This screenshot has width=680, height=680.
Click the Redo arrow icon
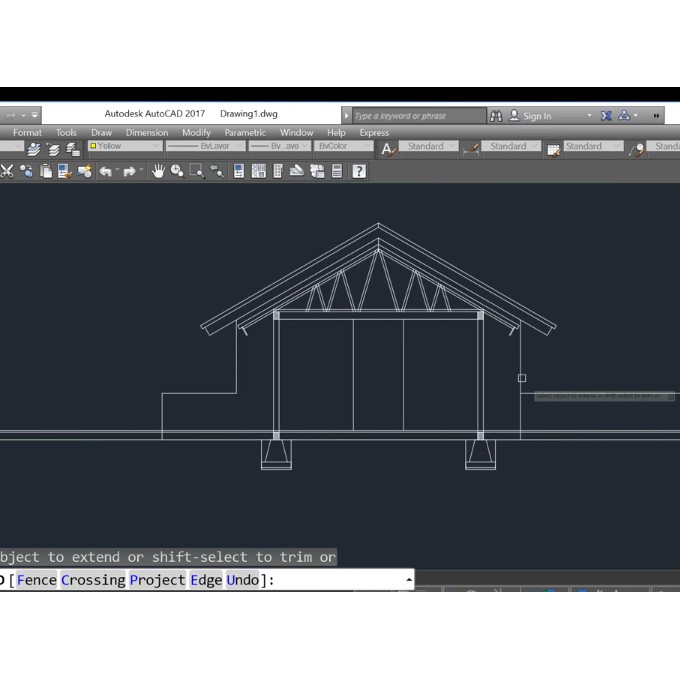[x=129, y=171]
